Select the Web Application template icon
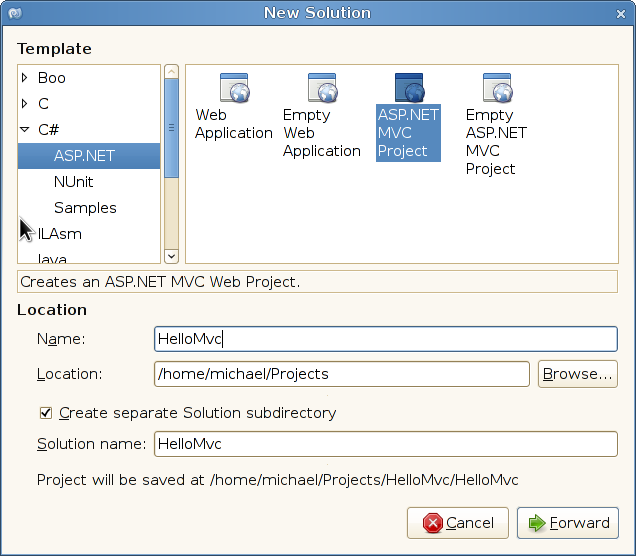Image resolution: width=636 pixels, height=556 pixels. click(234, 88)
